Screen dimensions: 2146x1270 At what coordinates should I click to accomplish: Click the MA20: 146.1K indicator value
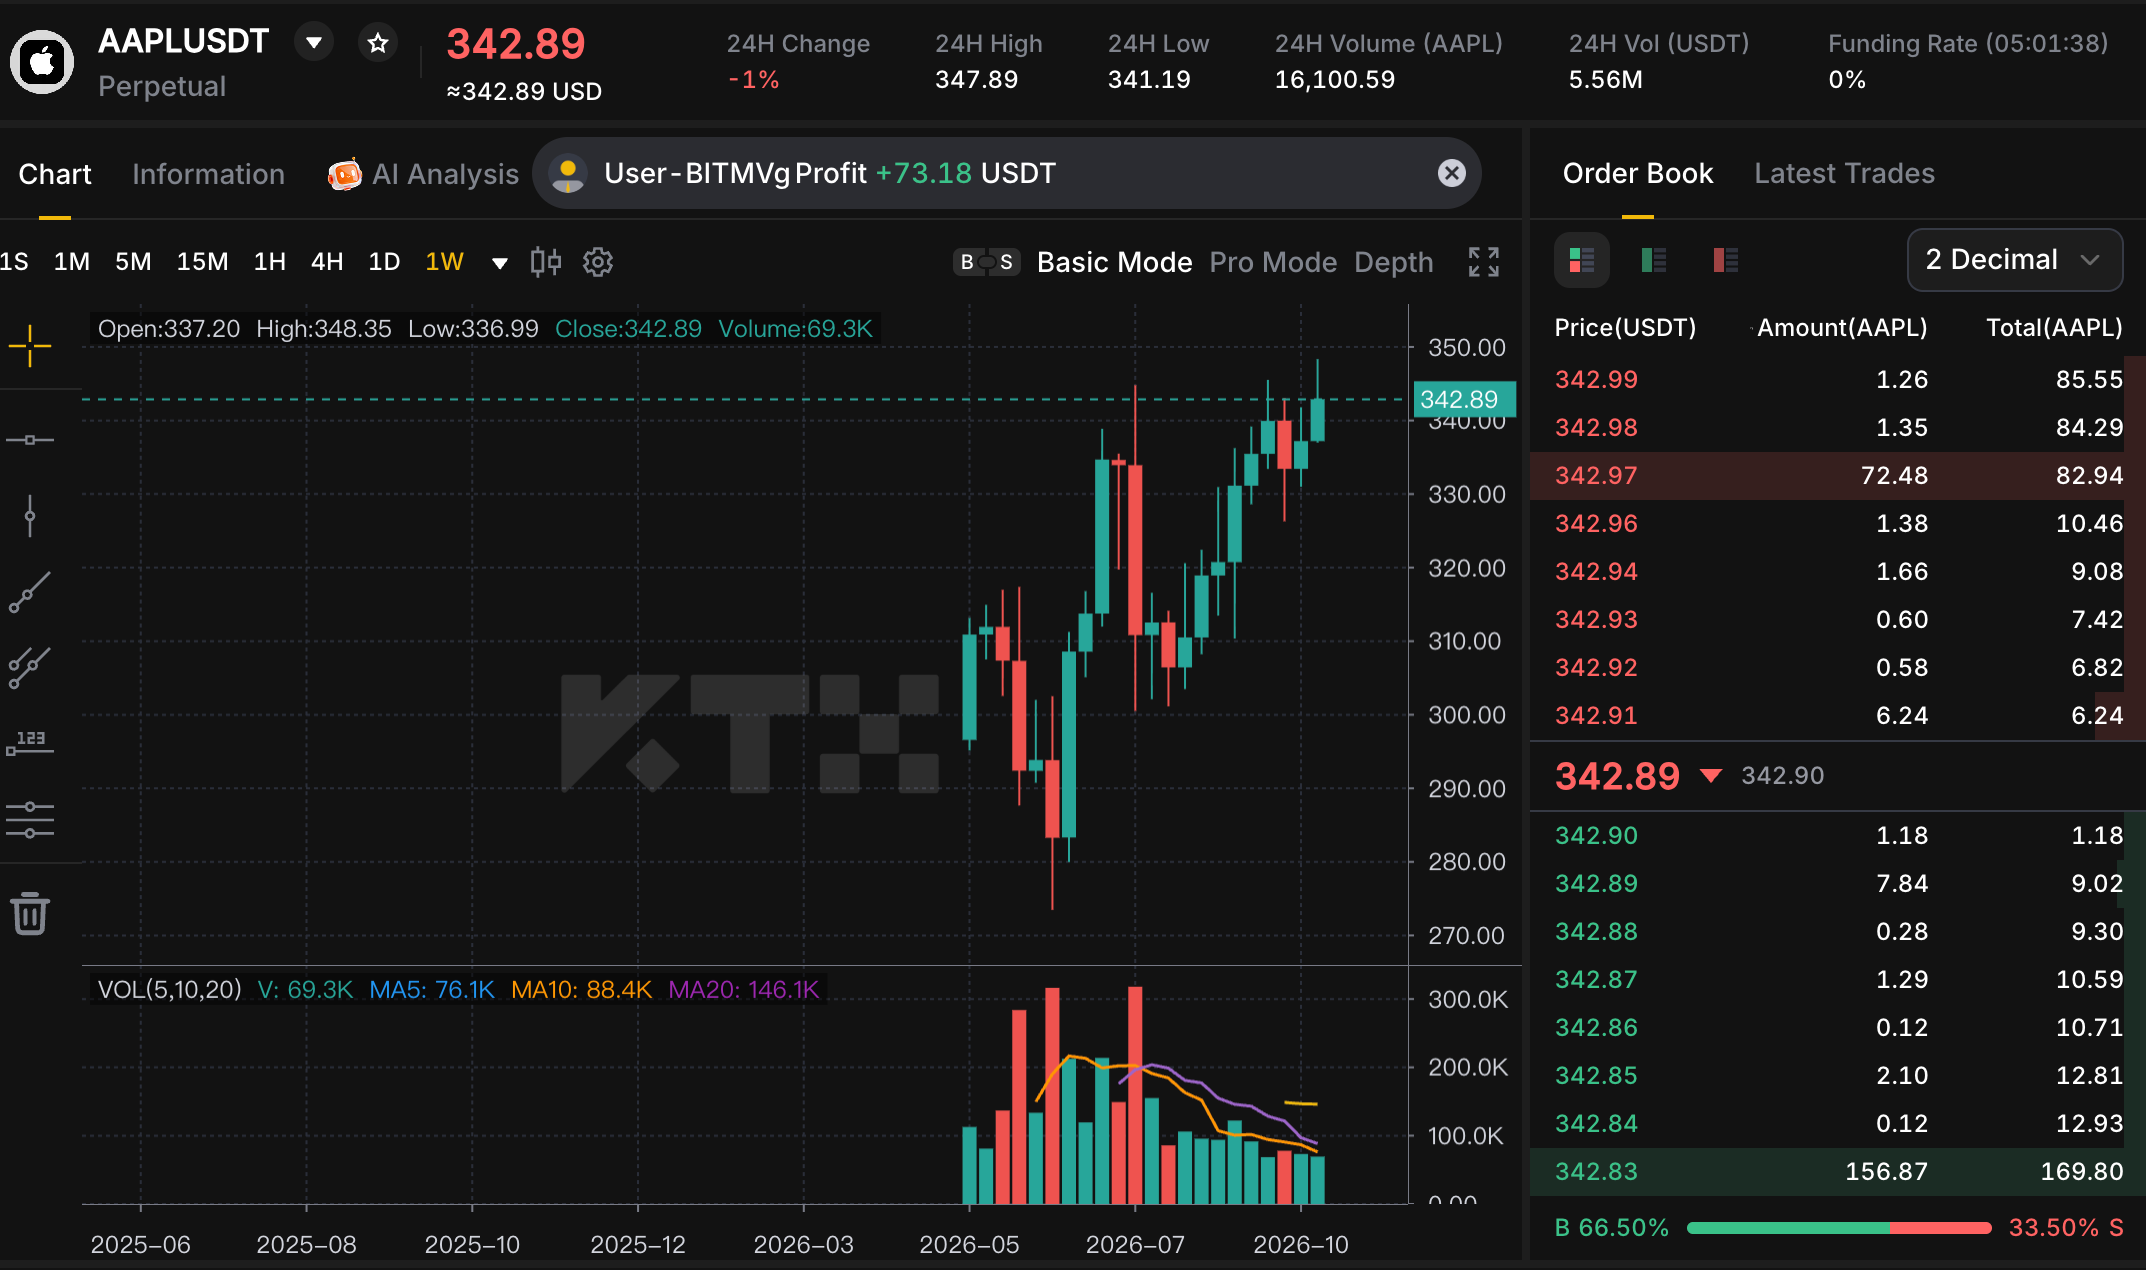pyautogui.click(x=743, y=990)
